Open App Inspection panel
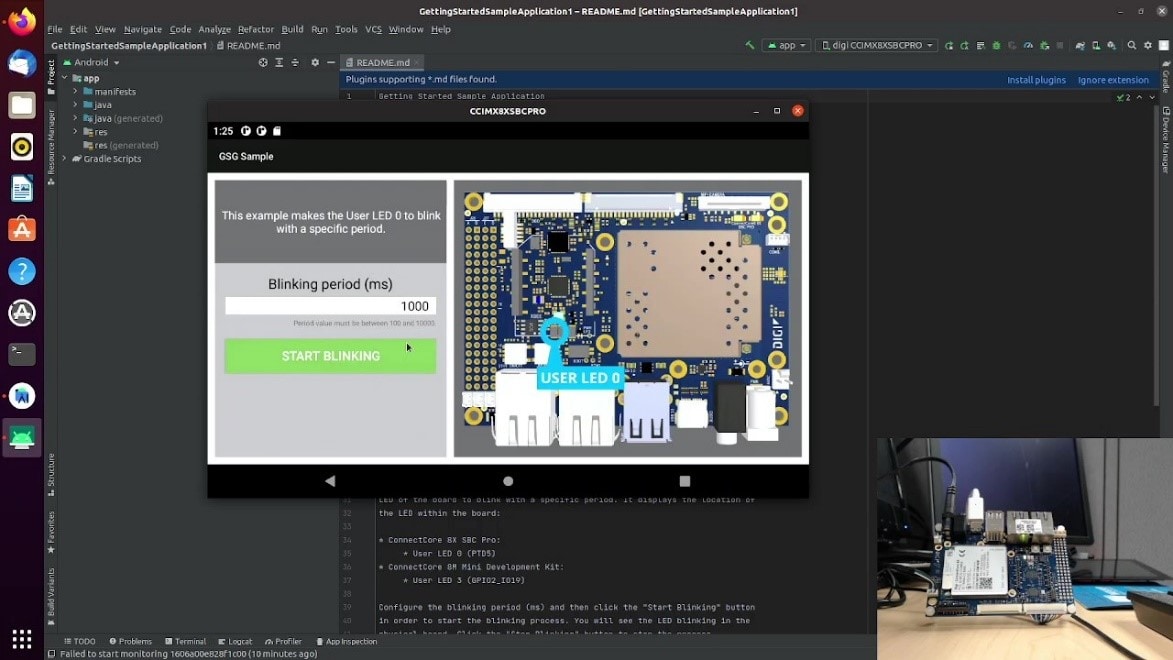Image resolution: width=1173 pixels, height=660 pixels. coord(347,641)
